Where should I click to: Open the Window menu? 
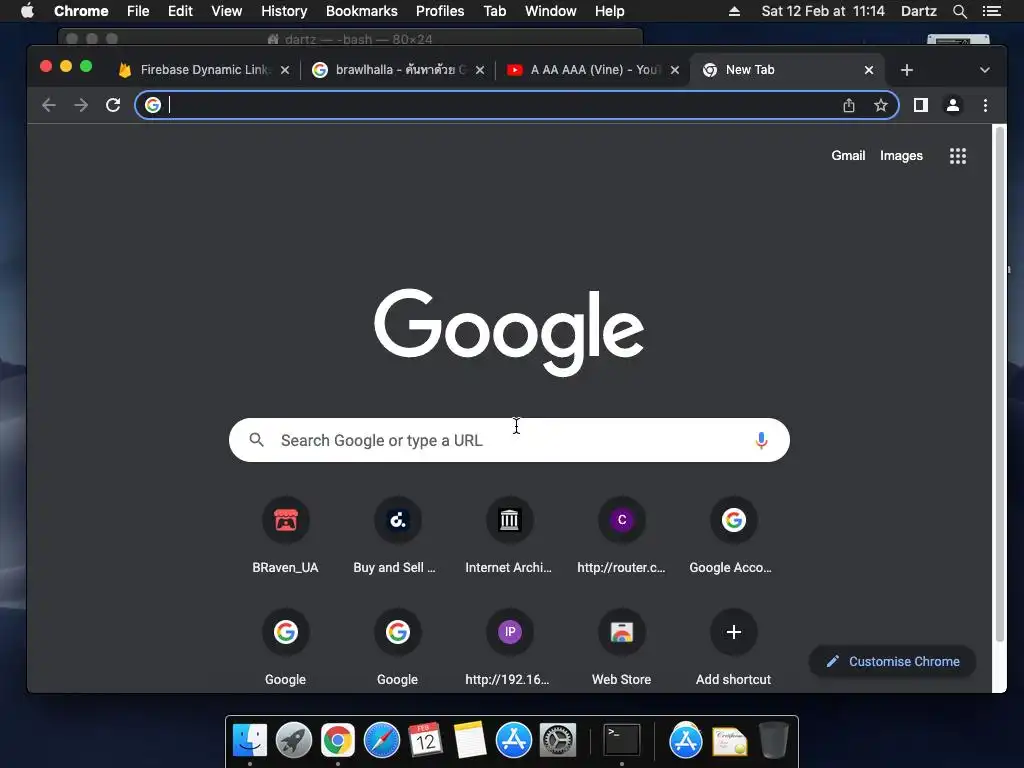click(x=551, y=11)
